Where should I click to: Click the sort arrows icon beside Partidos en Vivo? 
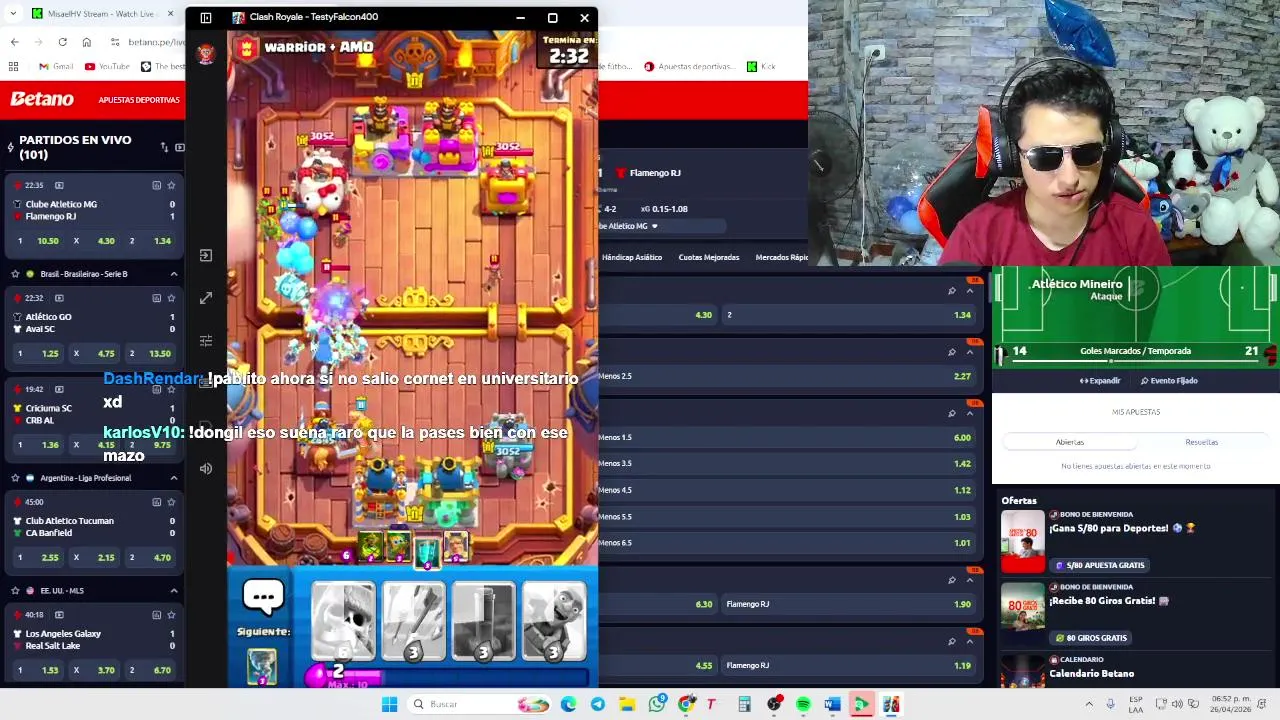[x=164, y=147]
